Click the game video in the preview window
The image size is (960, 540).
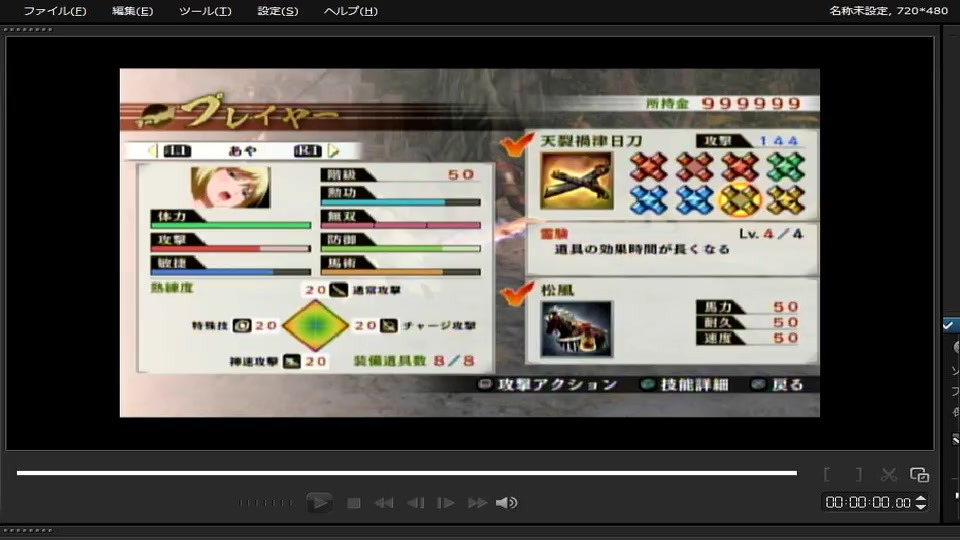pyautogui.click(x=470, y=242)
